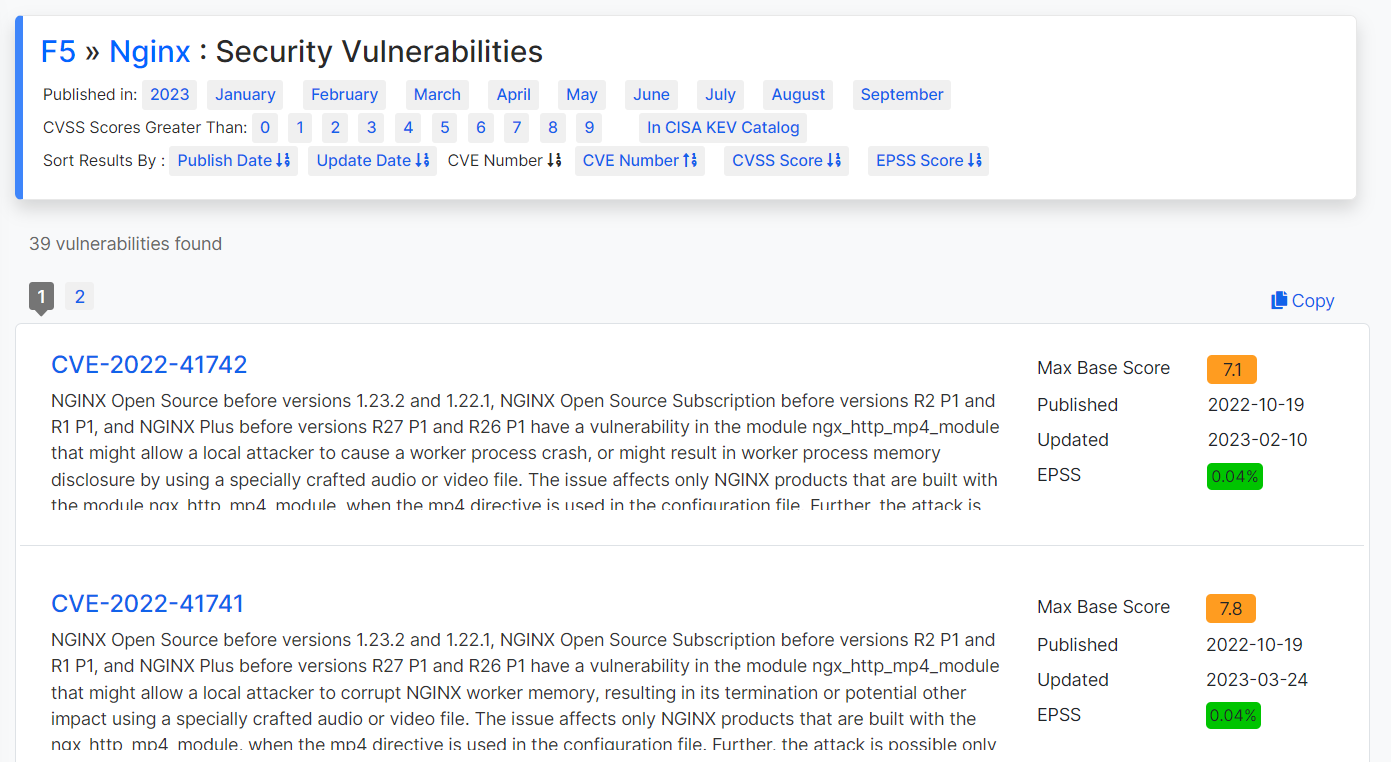Image resolution: width=1391 pixels, height=762 pixels.
Task: Show CVSS scores greater than 1
Action: click(x=300, y=127)
